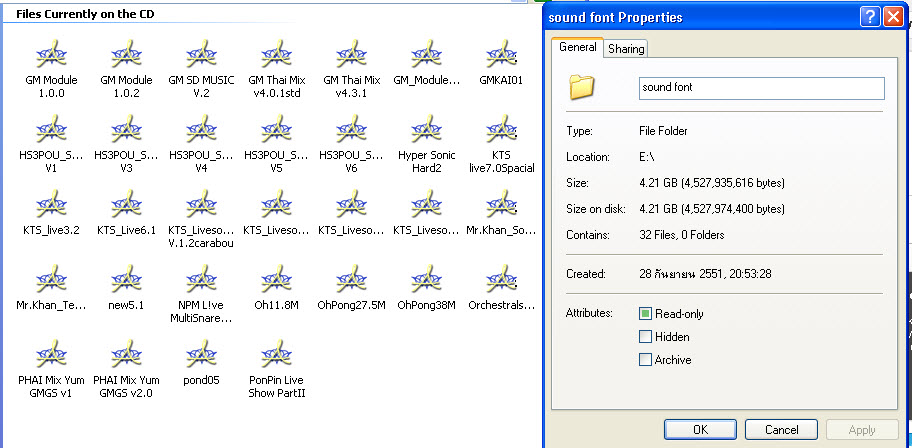Image resolution: width=912 pixels, height=448 pixels.
Task: Select the GM Module 1.0.2 file icon
Action: click(x=126, y=55)
